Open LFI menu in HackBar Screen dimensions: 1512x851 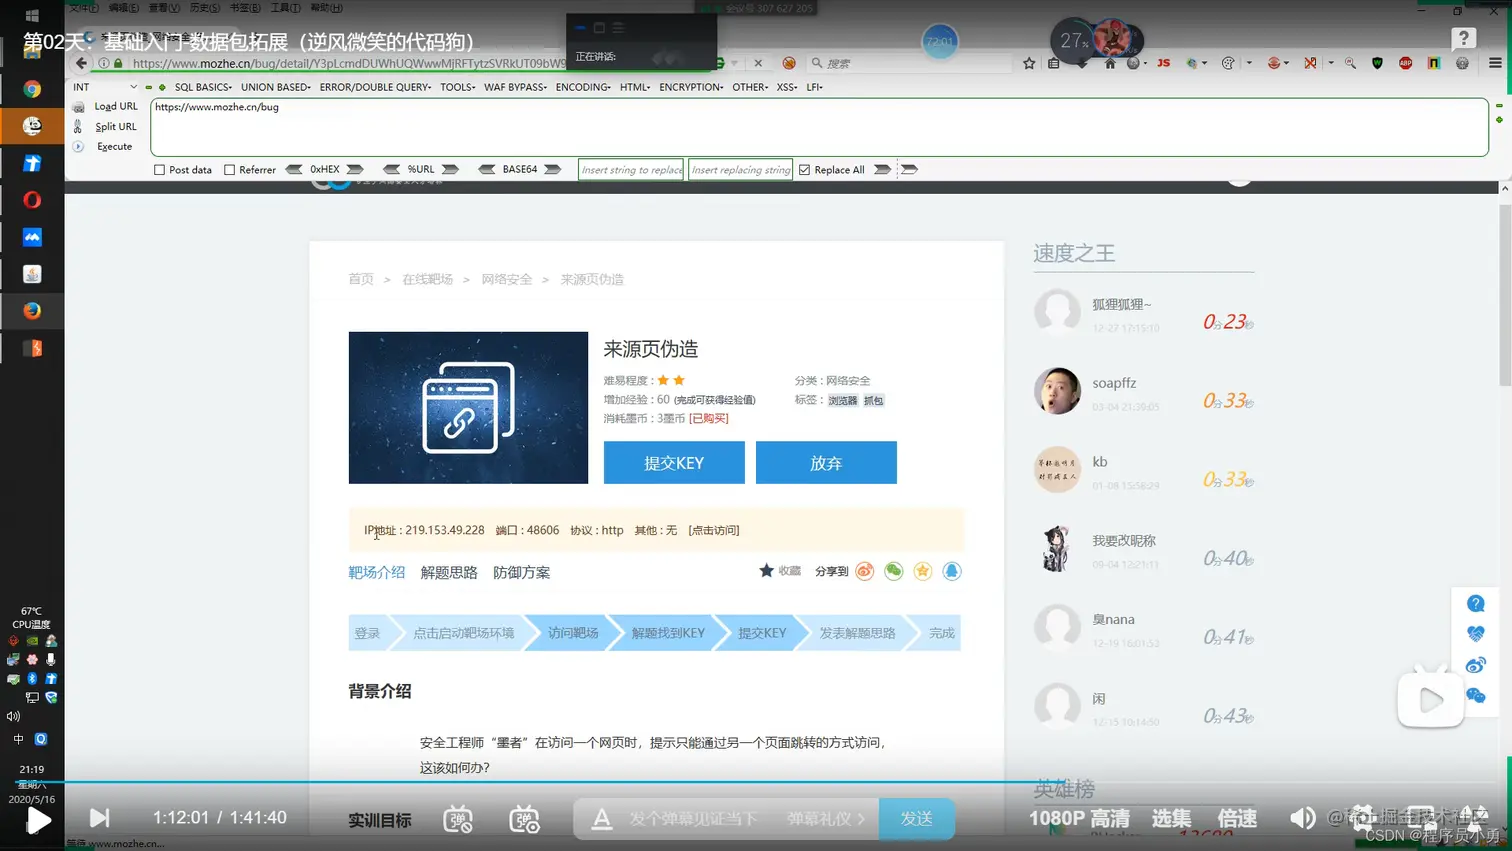tap(814, 87)
